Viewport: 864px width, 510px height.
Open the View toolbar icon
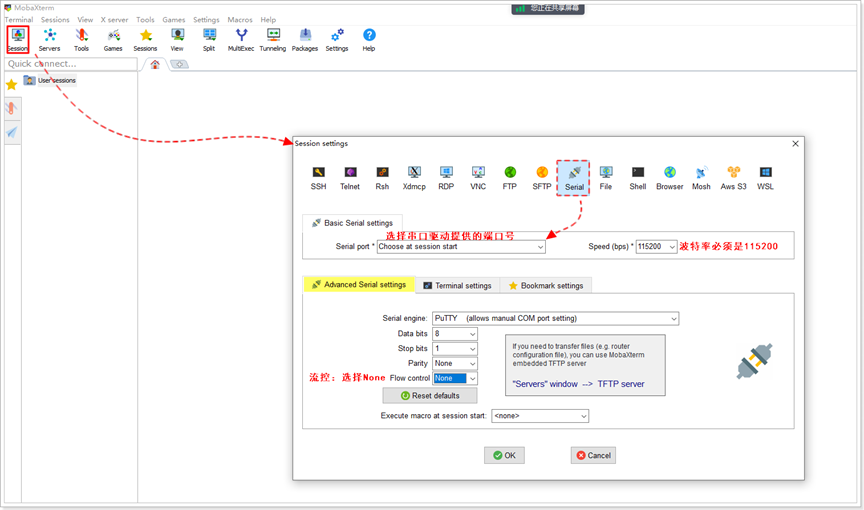177,40
